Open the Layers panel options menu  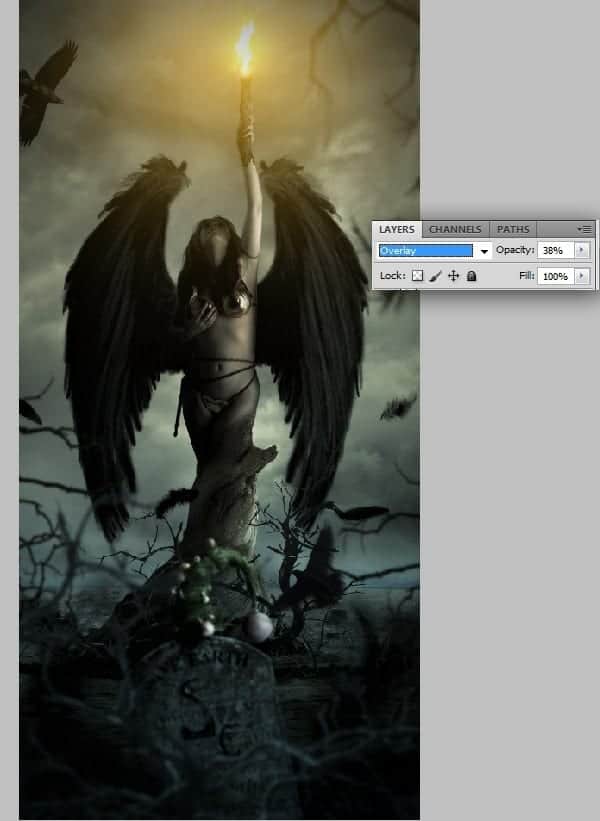[x=584, y=229]
